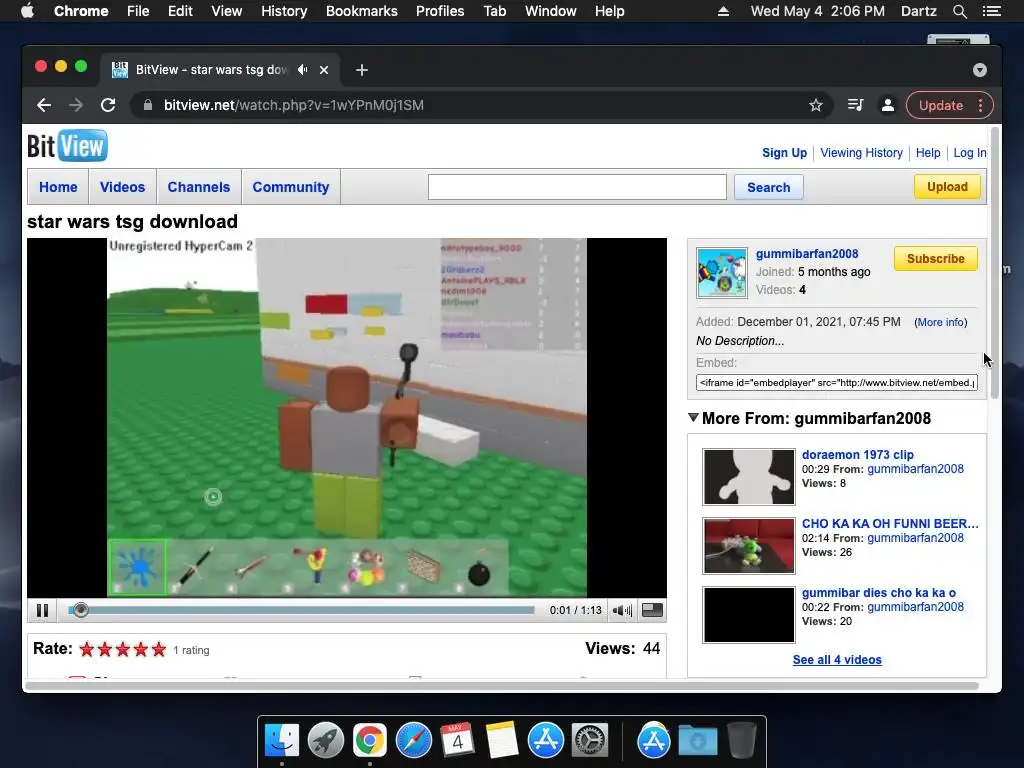Open gummibarfan2008 channel name link
This screenshot has height=768, width=1024.
(x=807, y=253)
